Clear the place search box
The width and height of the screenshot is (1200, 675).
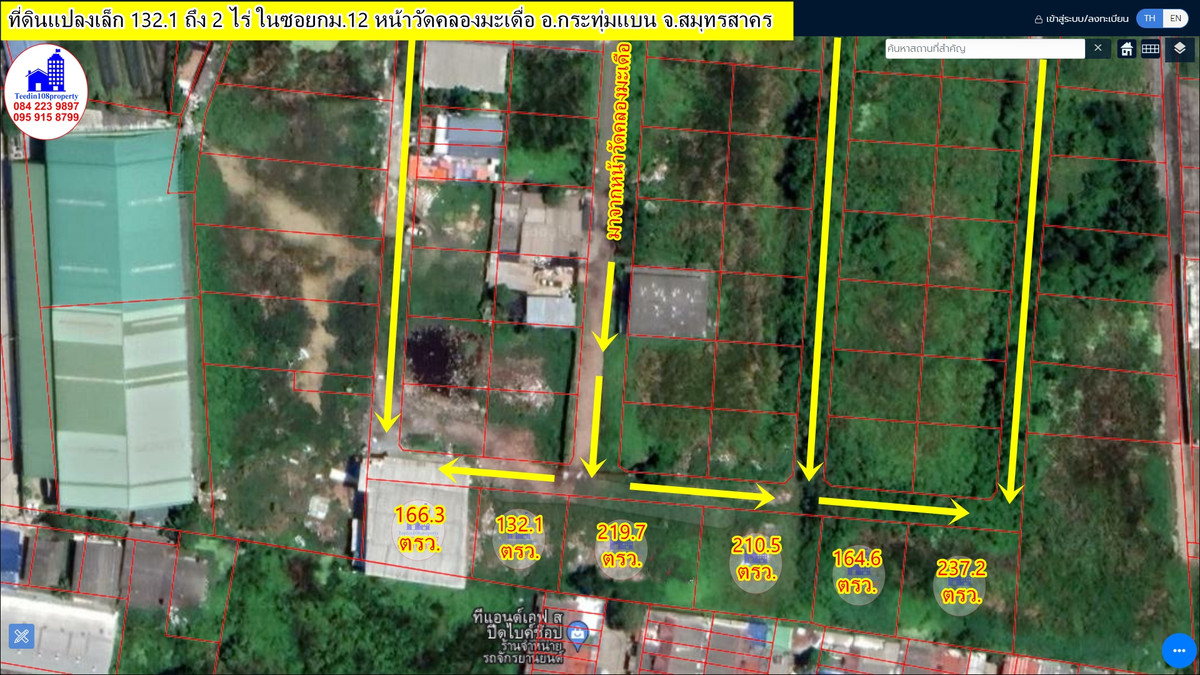pos(1097,48)
